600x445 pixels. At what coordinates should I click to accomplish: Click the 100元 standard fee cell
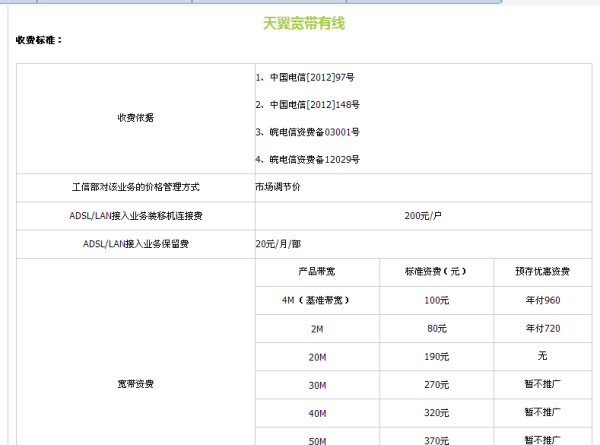[437, 300]
